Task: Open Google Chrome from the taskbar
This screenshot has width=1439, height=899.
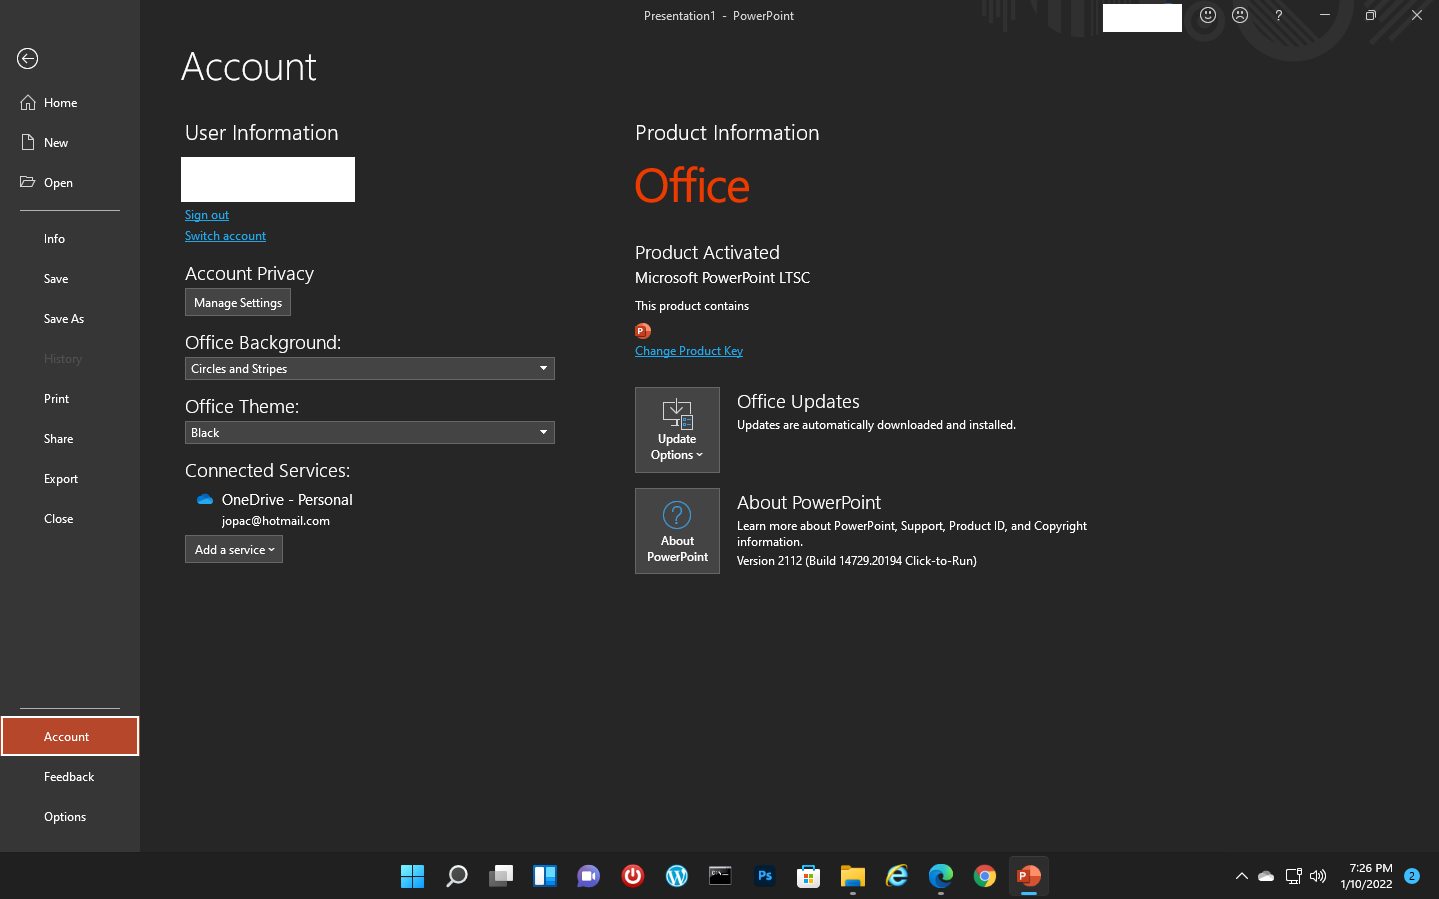Action: click(x=984, y=876)
